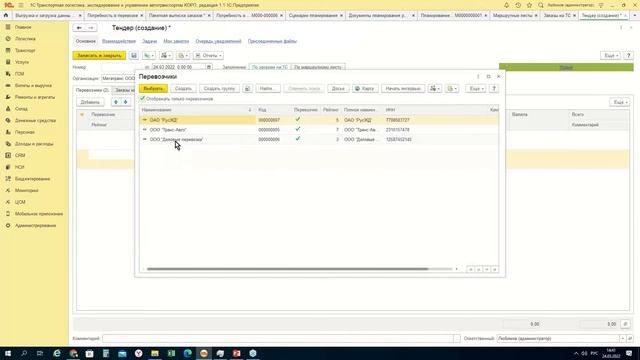The image size is (640, 360).
Task: Click the yellow Выбрать button
Action: point(153,89)
